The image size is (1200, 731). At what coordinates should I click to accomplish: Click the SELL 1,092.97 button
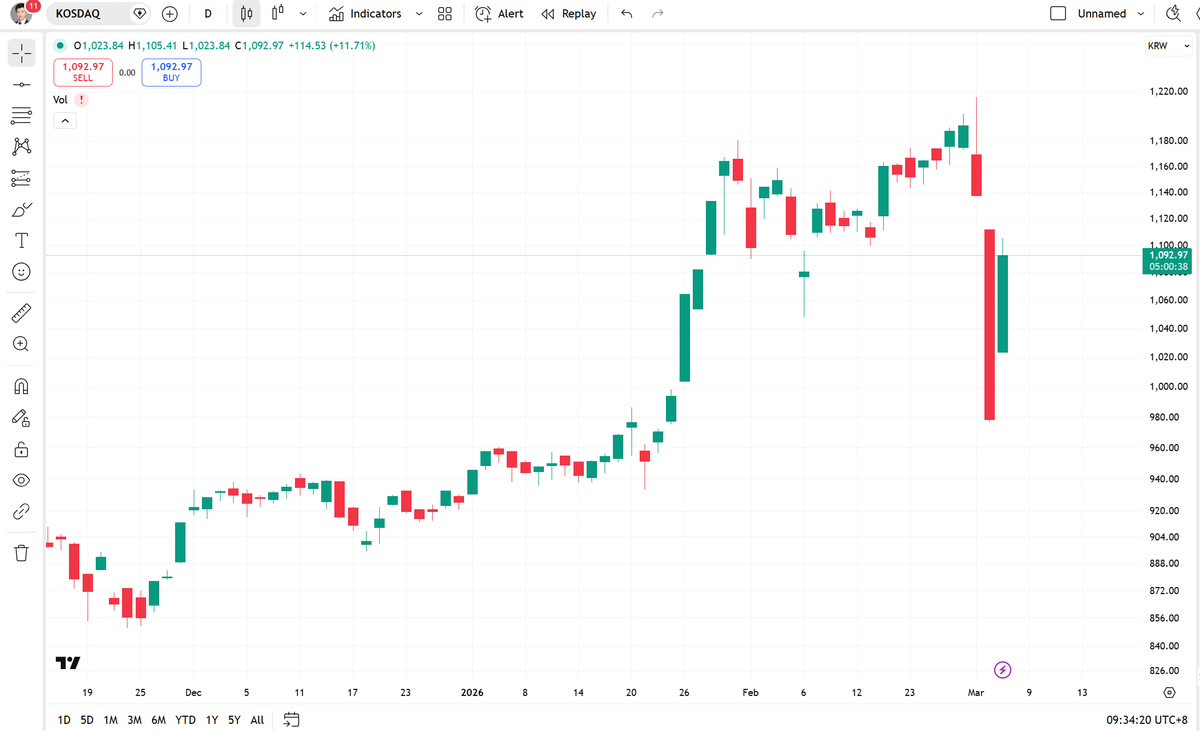coord(83,72)
